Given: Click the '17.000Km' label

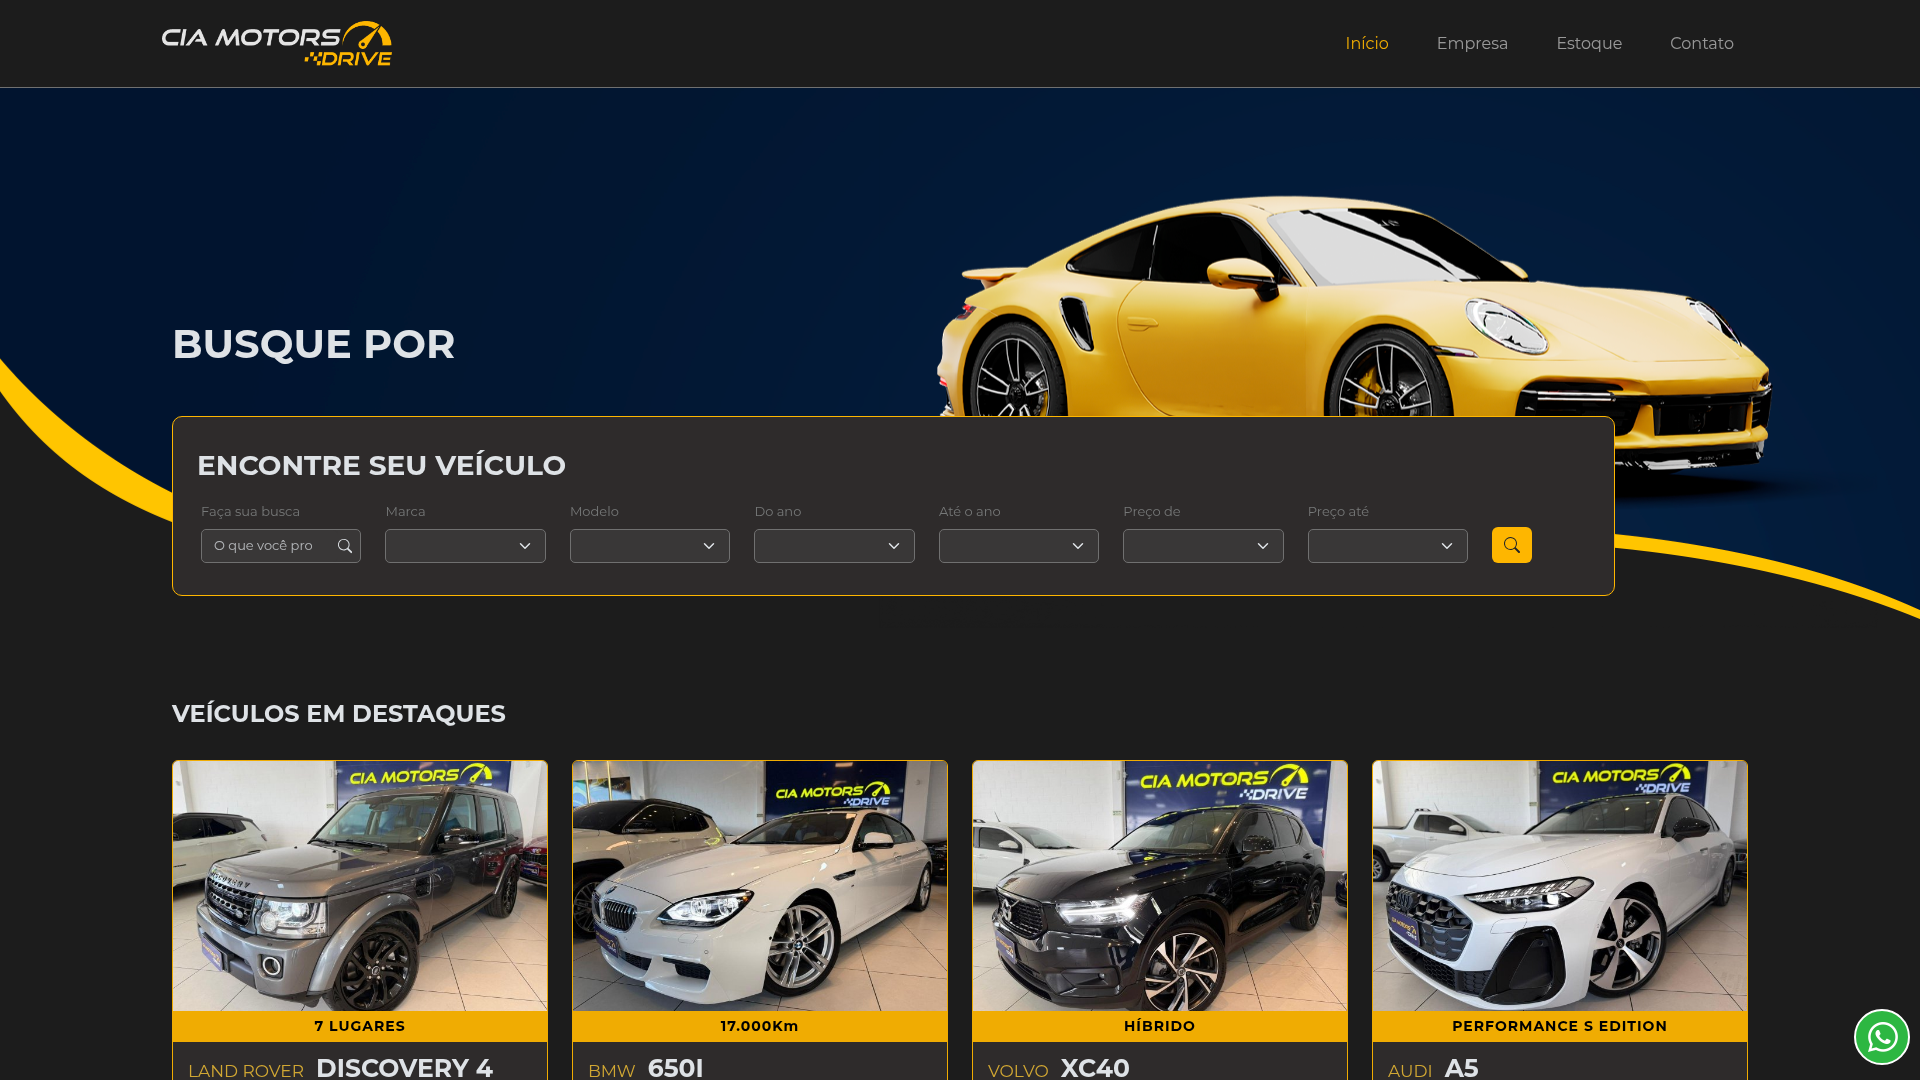Looking at the screenshot, I should 760,1026.
